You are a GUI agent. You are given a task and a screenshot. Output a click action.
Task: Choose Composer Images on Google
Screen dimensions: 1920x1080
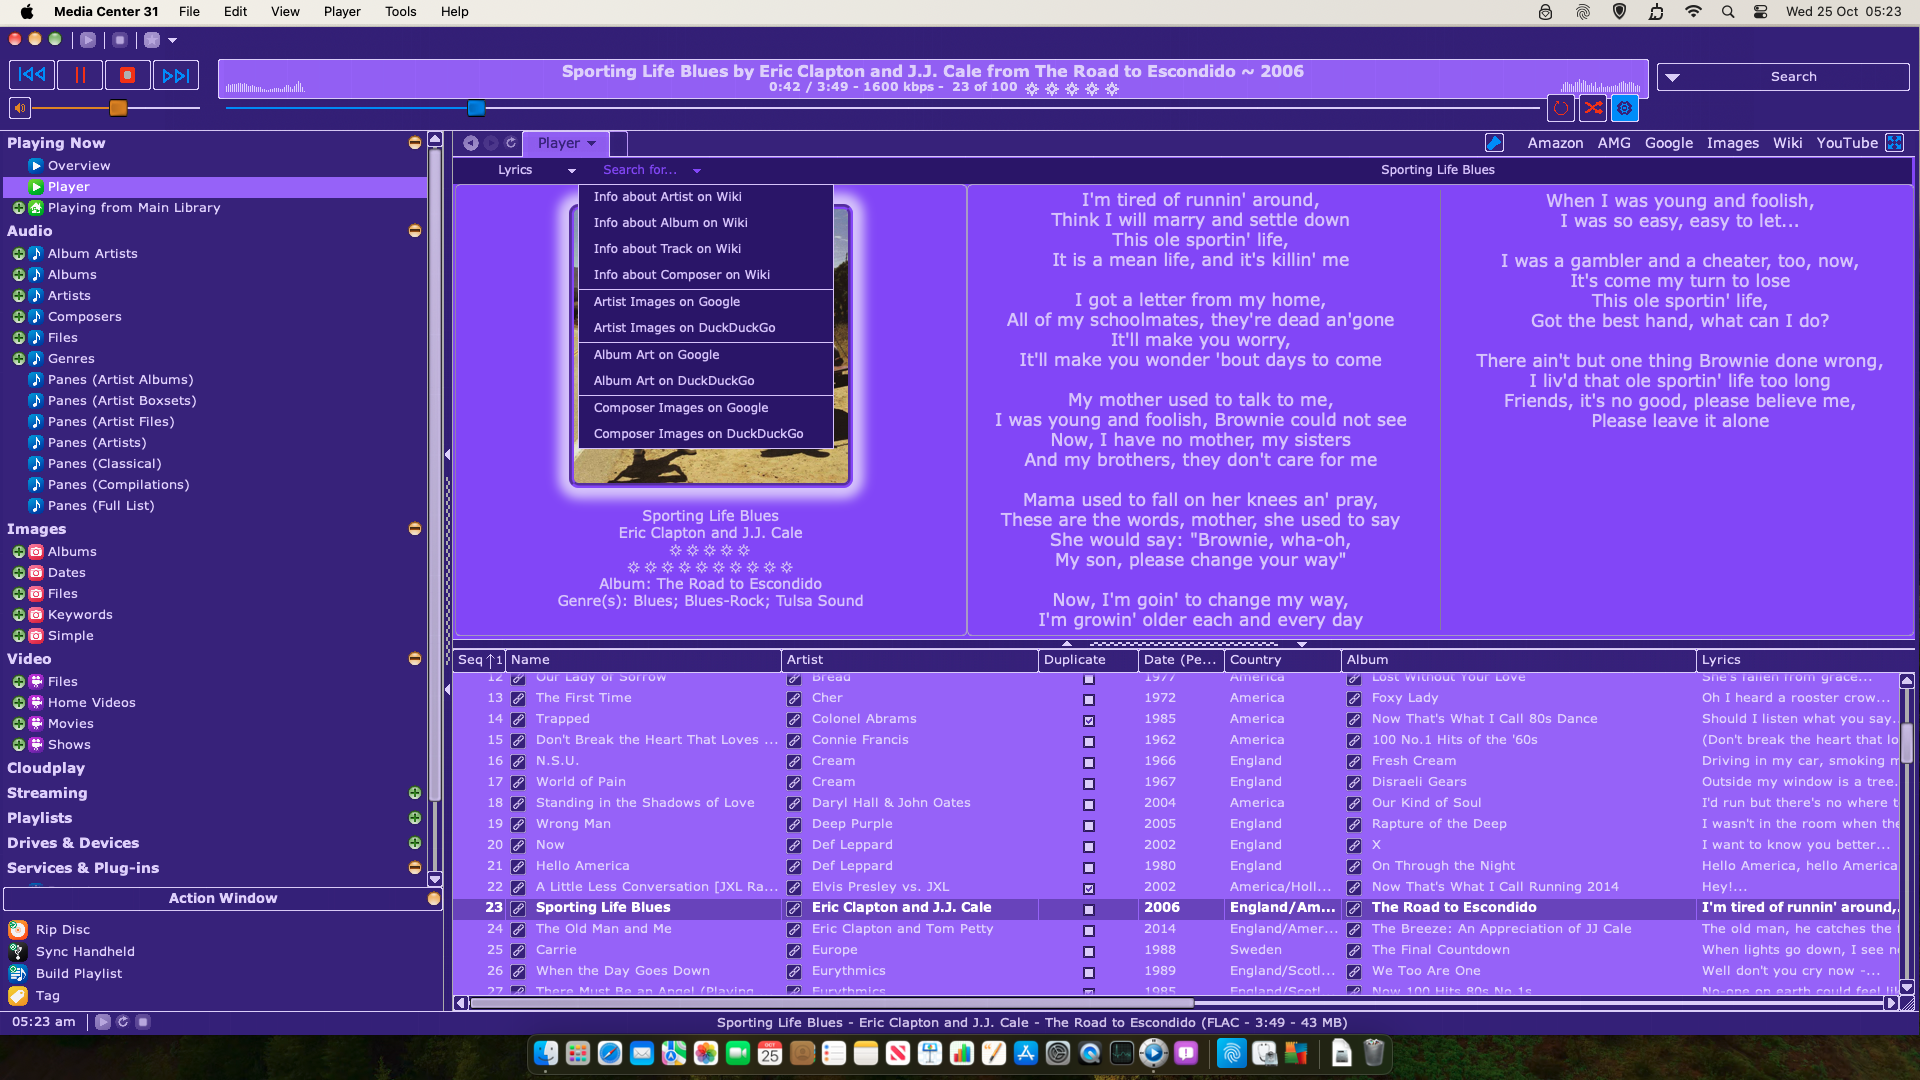coord(706,408)
